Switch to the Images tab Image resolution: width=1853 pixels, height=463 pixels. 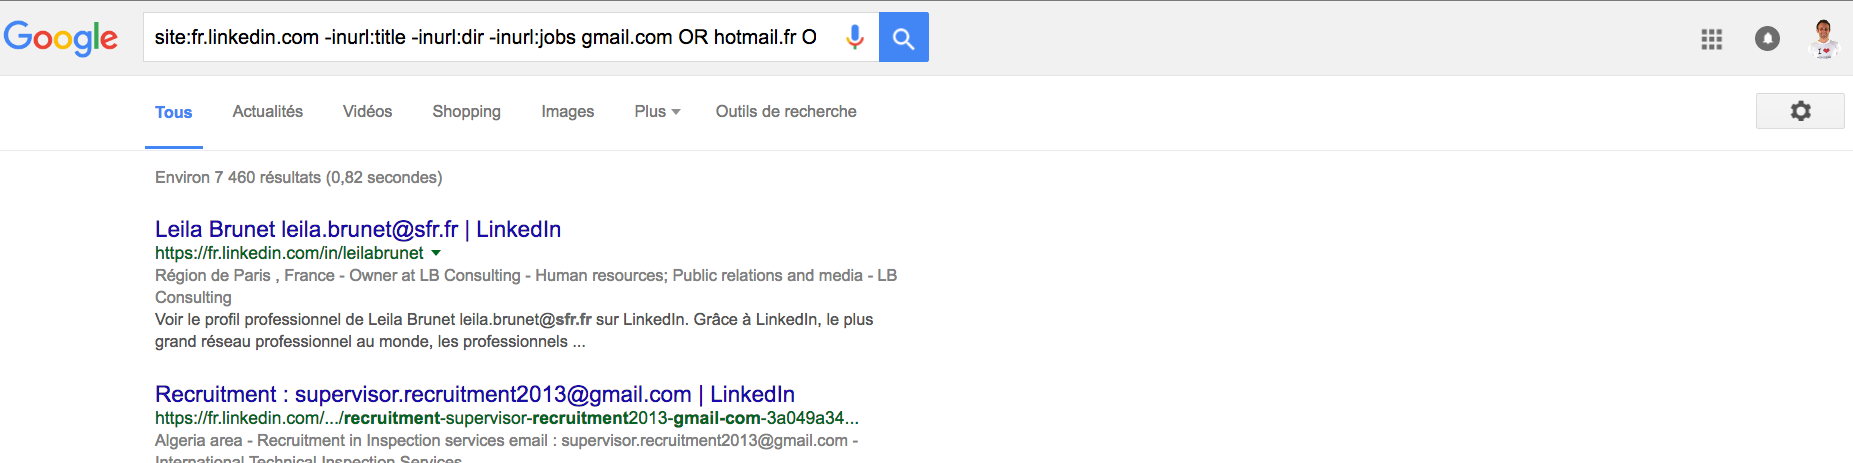(567, 112)
